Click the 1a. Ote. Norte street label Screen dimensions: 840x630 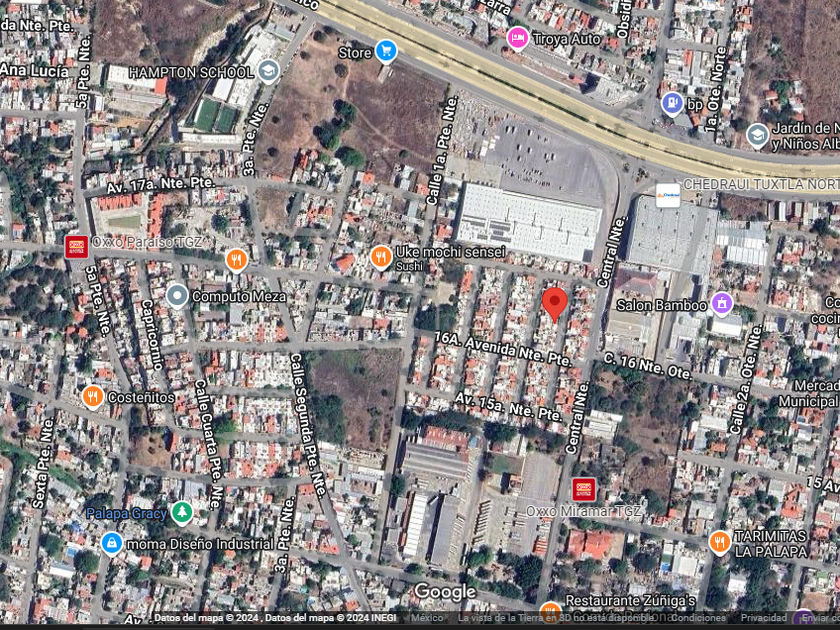point(716,89)
